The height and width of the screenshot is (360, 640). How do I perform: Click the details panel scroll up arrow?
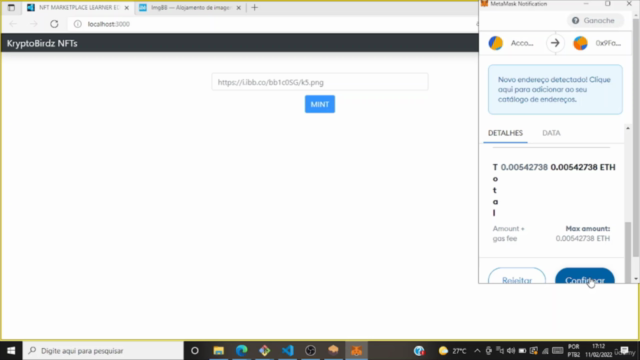coord(628,129)
